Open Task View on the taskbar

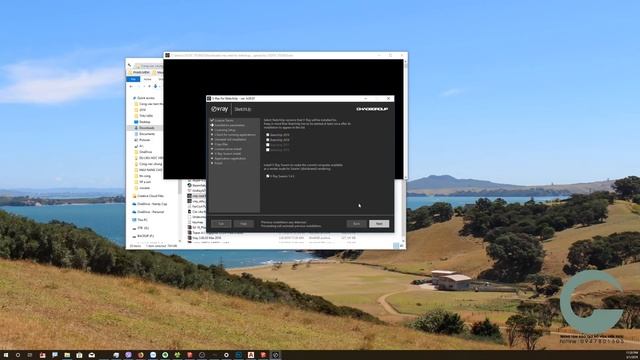coord(30,355)
